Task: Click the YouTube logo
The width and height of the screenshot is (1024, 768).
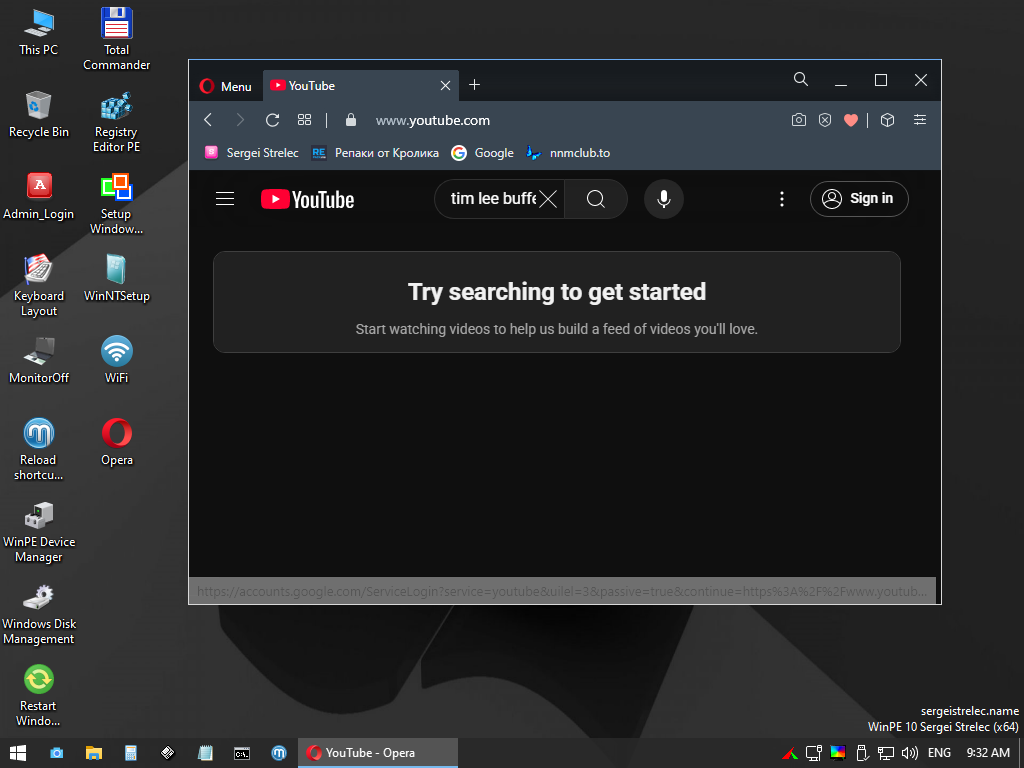Action: coord(308,199)
